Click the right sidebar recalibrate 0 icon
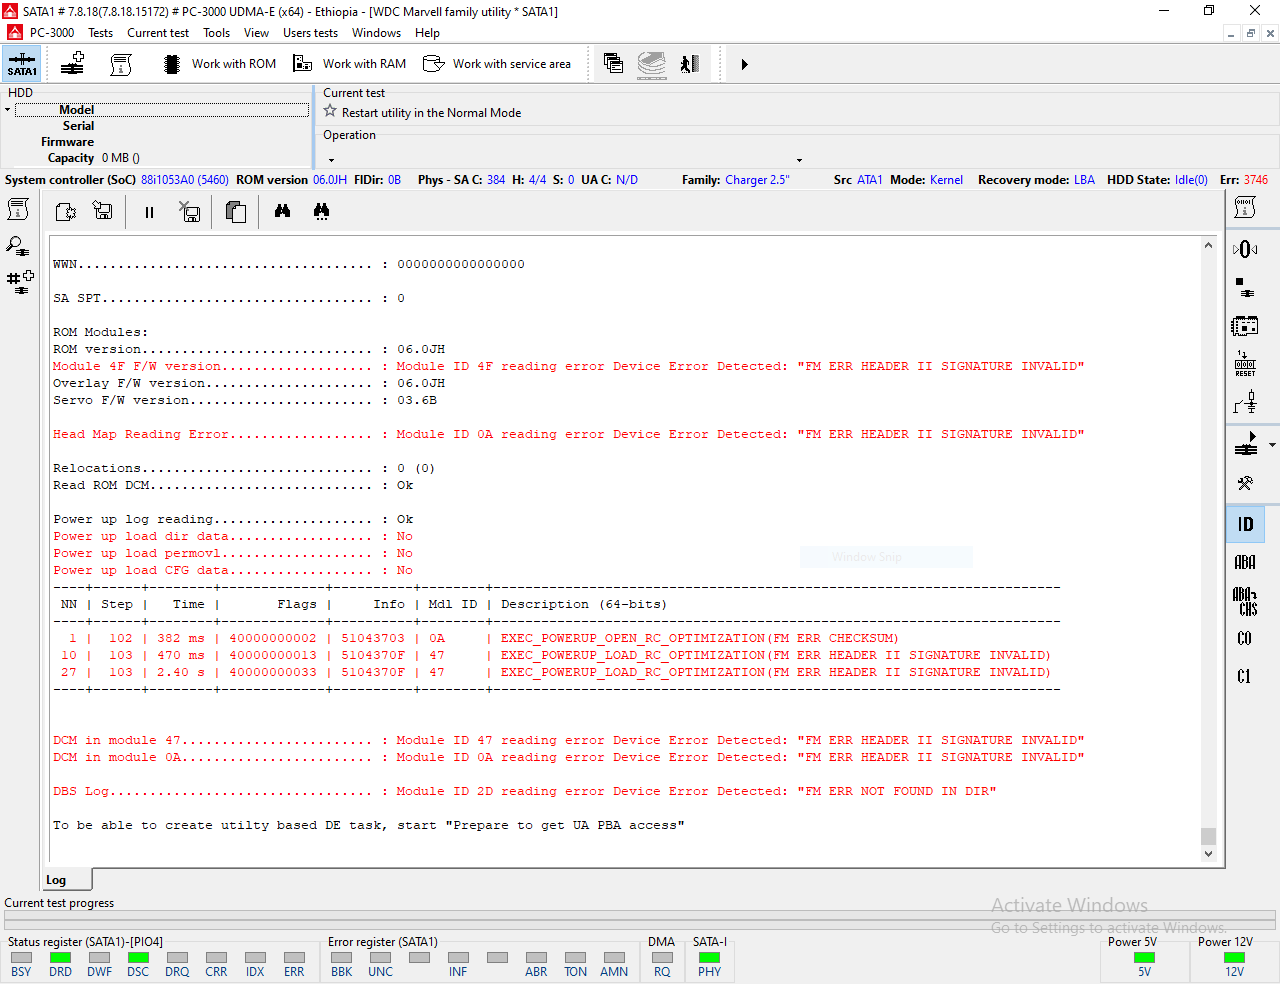This screenshot has width=1280, height=984. tap(1245, 249)
